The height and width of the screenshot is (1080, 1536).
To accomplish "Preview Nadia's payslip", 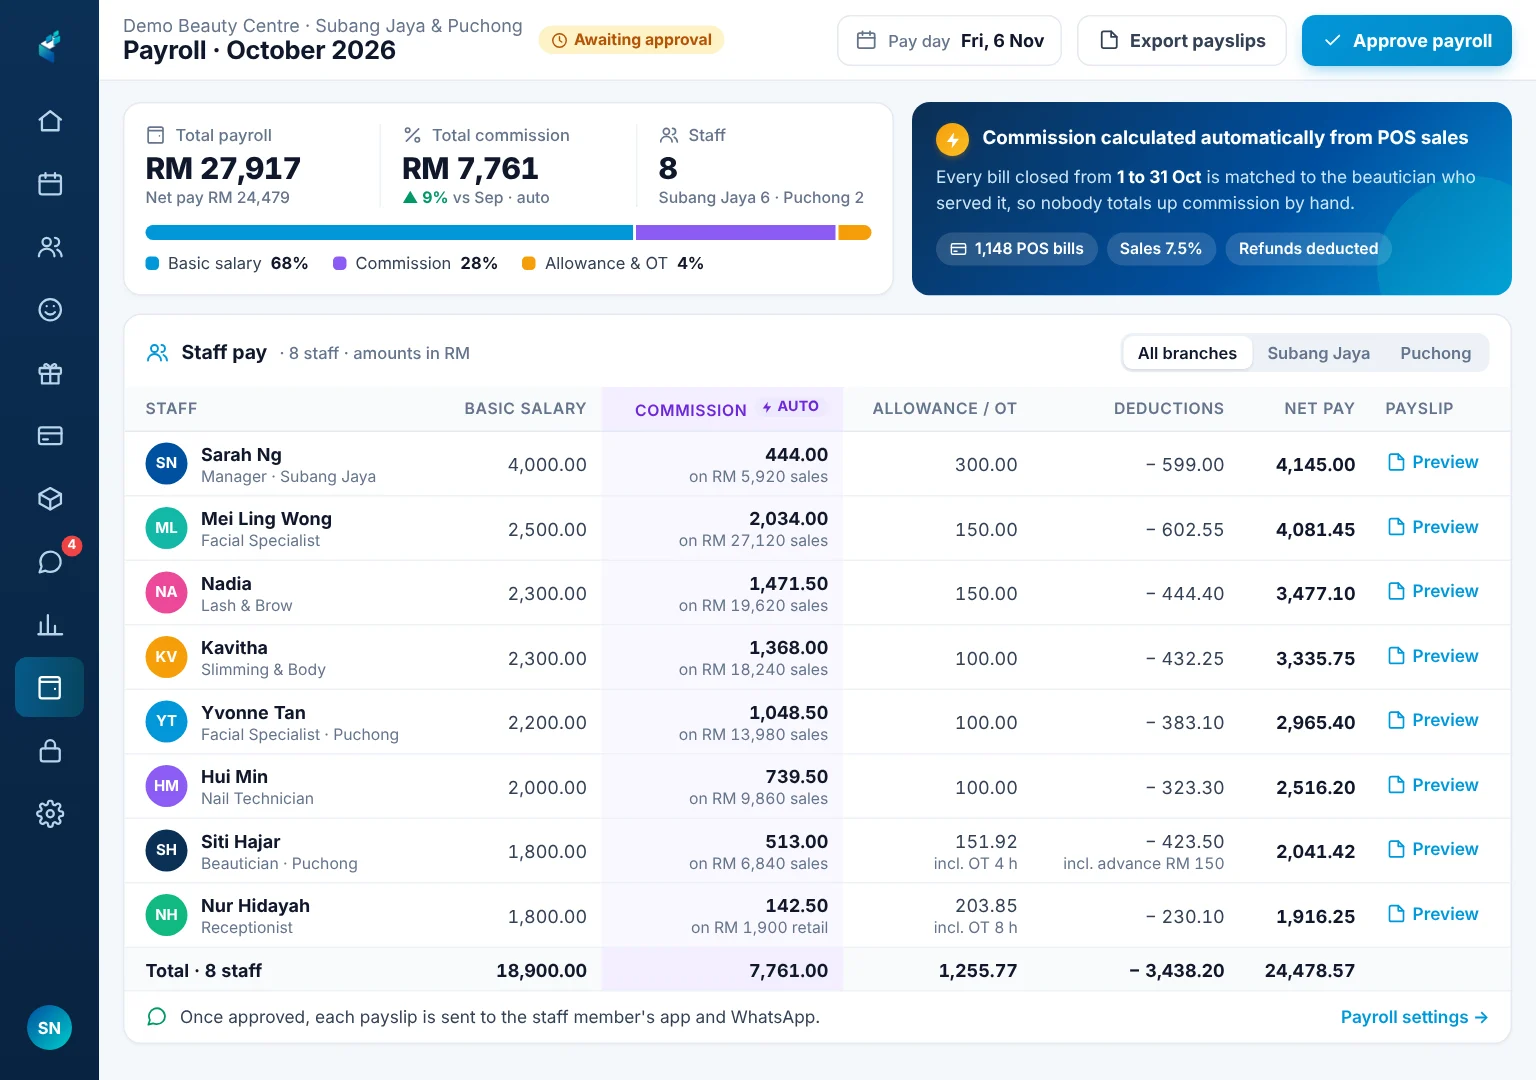I will click(1433, 591).
